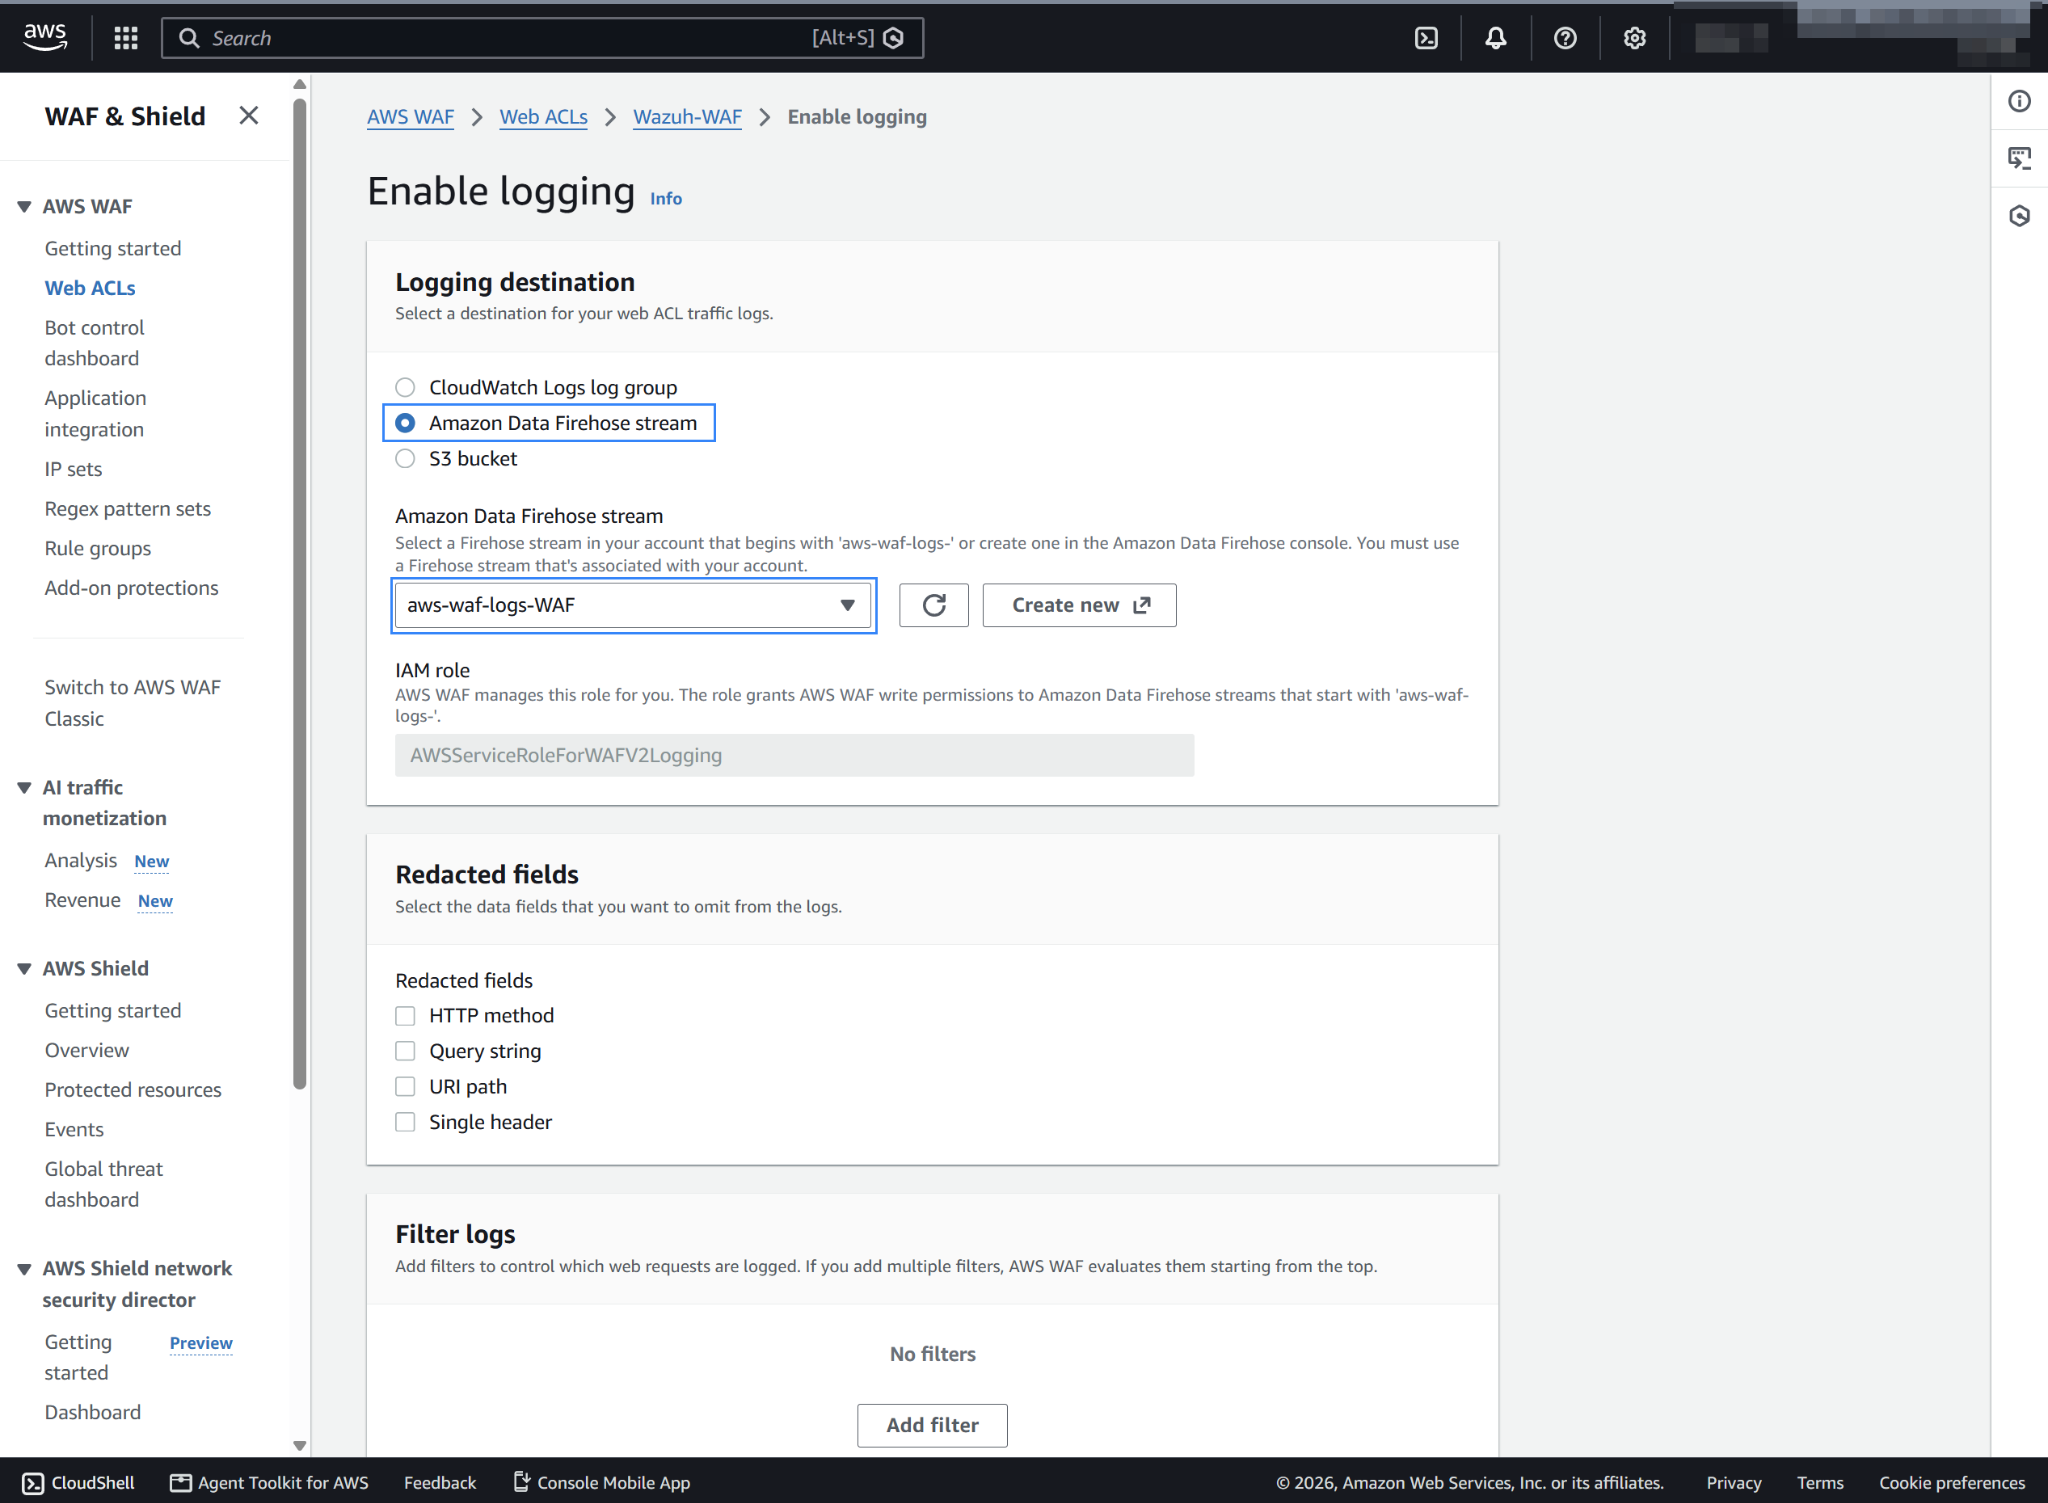
Task: Check the Query string redacted field
Action: (405, 1051)
